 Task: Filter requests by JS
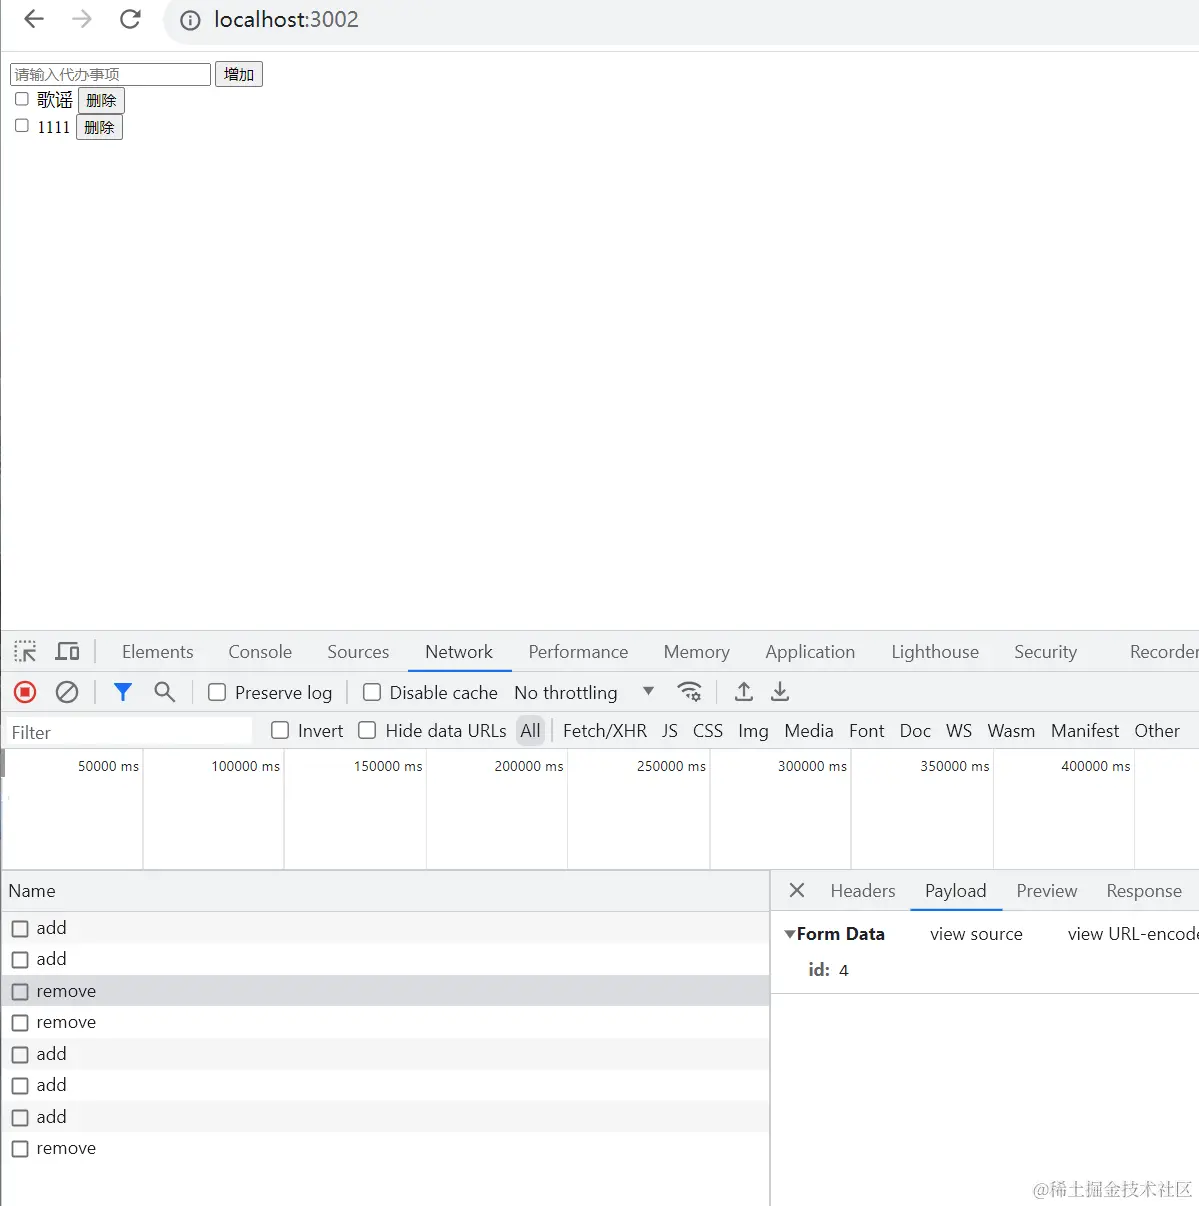point(670,731)
